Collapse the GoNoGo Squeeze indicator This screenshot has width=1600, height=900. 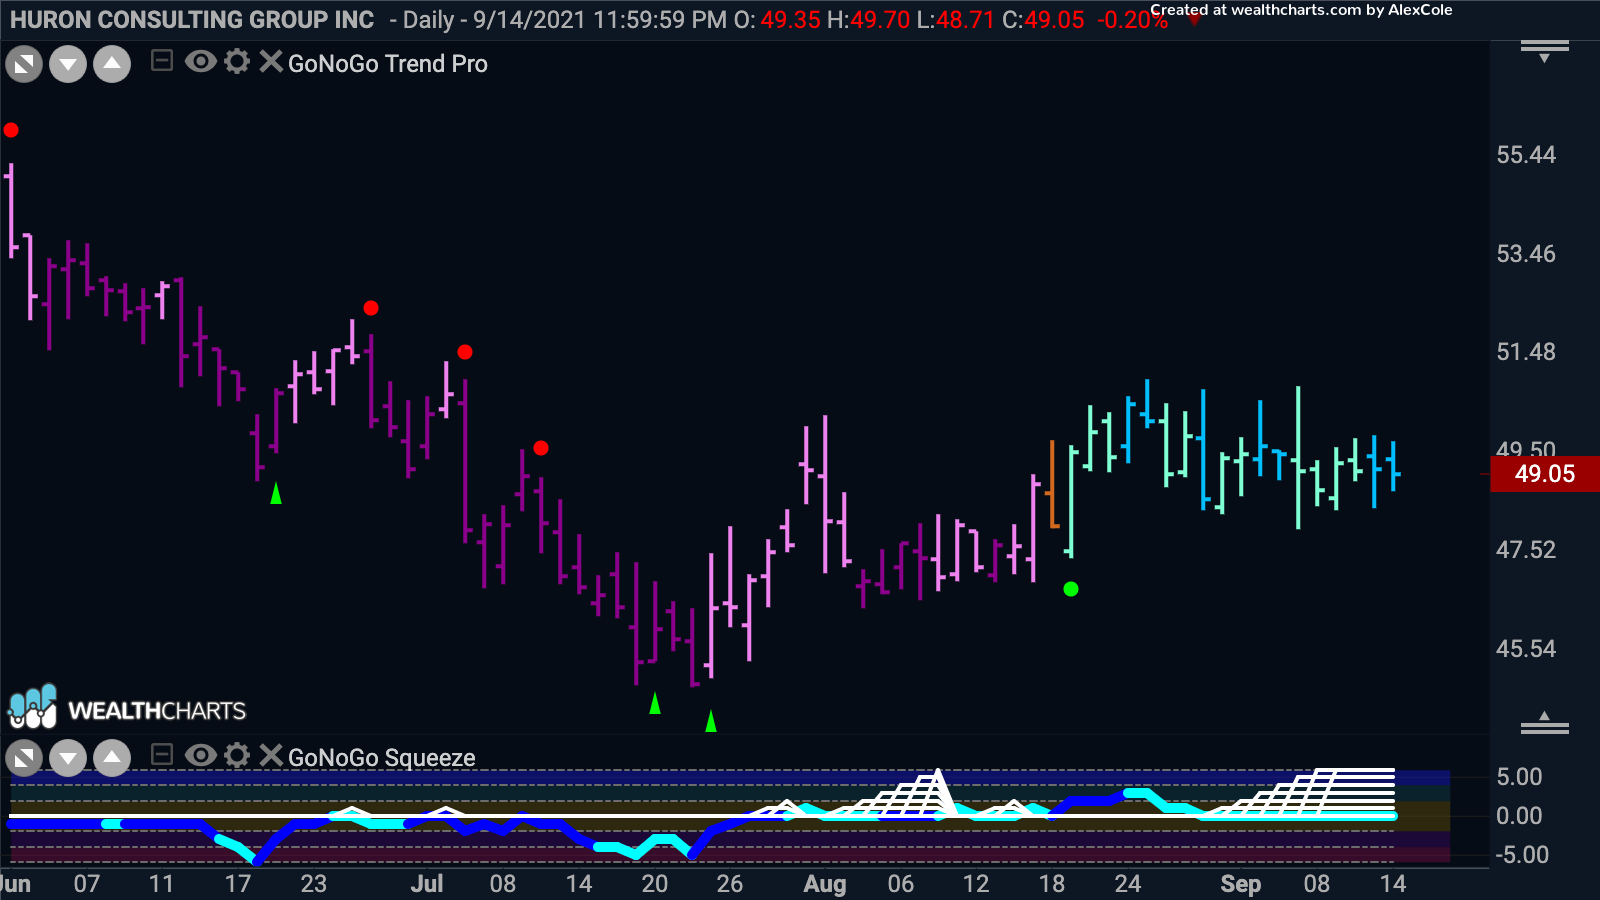coord(162,755)
